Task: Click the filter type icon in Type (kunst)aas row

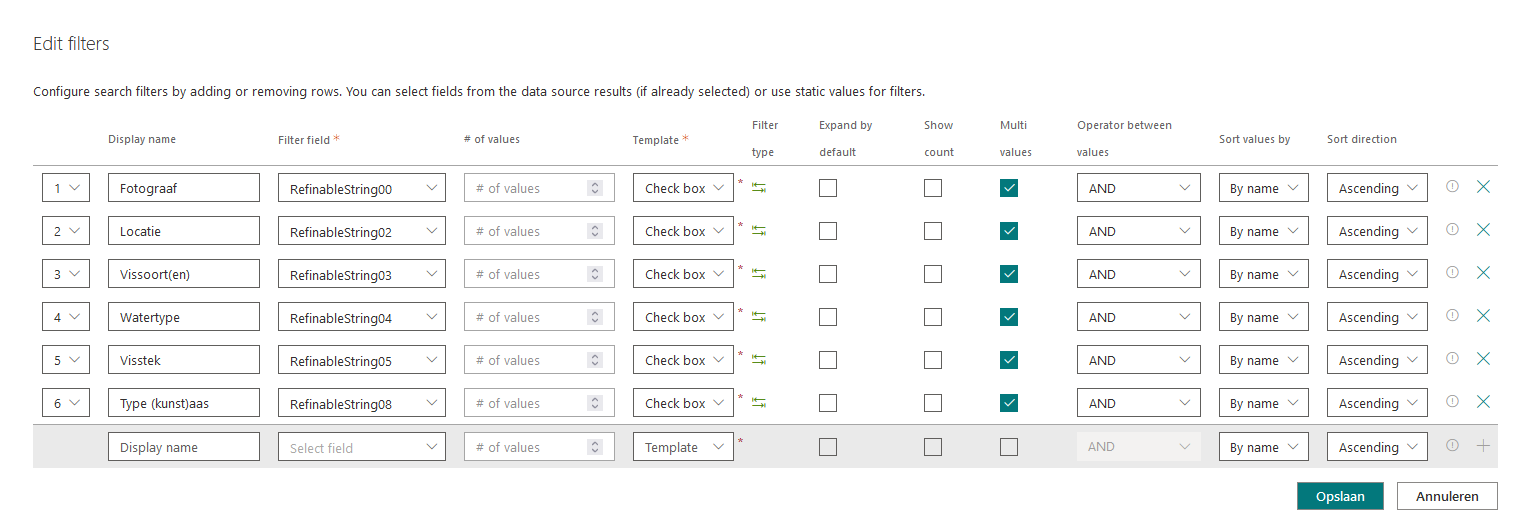Action: click(x=759, y=403)
